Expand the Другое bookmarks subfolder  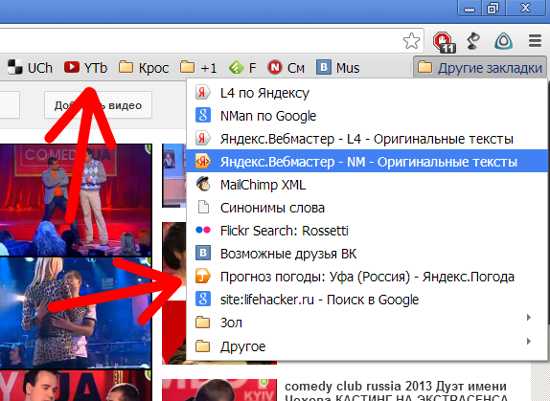(367, 346)
